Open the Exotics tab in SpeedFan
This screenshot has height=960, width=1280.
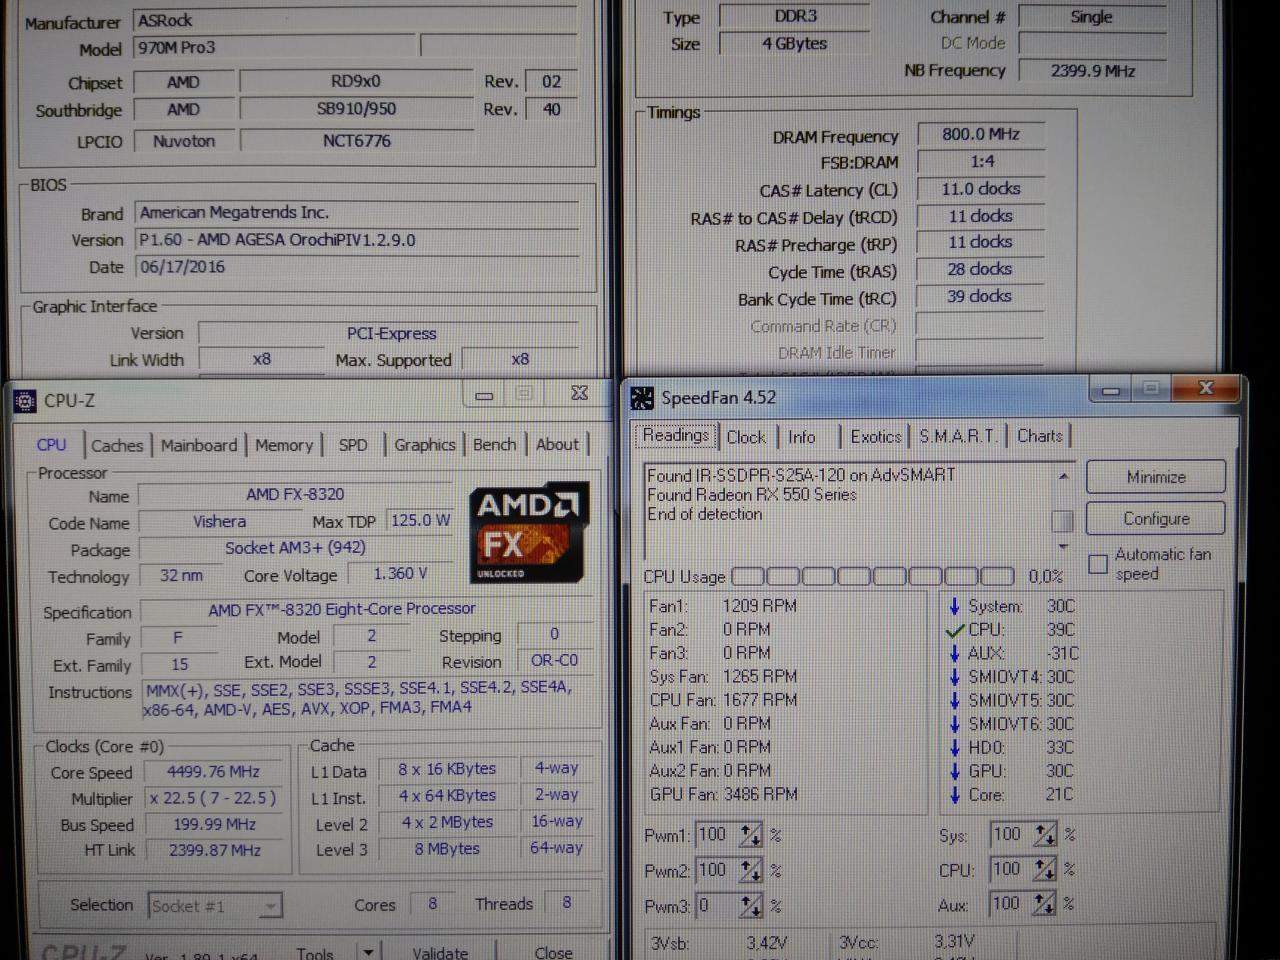(876, 437)
